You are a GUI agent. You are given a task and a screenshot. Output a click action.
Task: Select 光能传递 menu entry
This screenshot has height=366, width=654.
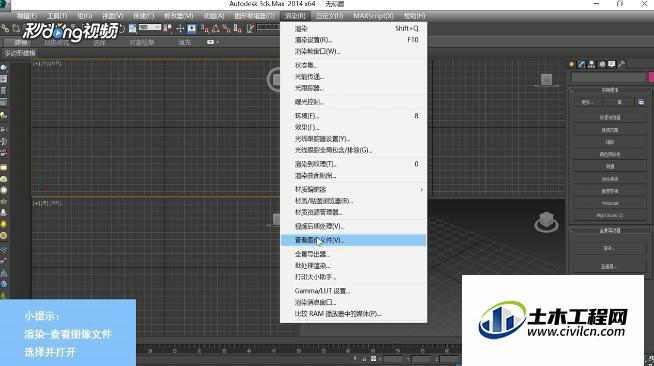point(353,77)
